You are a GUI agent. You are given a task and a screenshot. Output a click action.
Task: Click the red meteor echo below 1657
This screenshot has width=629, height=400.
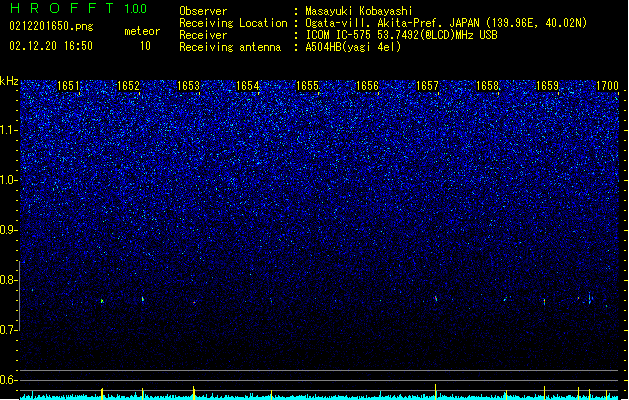point(436,298)
